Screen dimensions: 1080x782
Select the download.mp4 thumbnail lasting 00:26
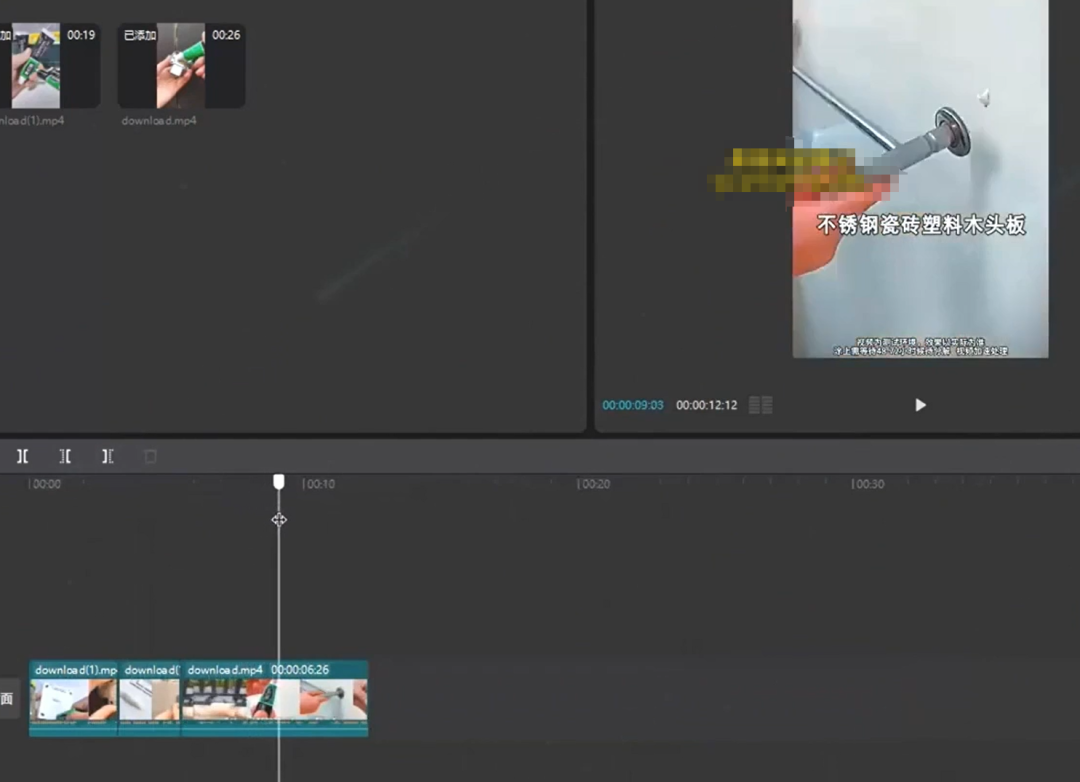[181, 66]
